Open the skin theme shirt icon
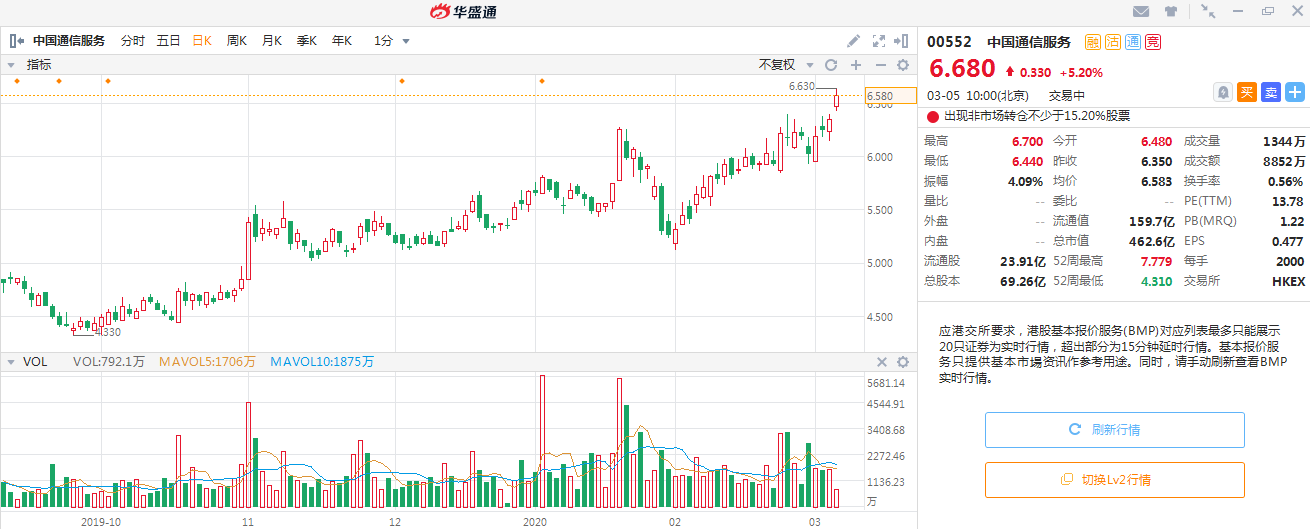This screenshot has width=1310, height=529. coord(1170,12)
